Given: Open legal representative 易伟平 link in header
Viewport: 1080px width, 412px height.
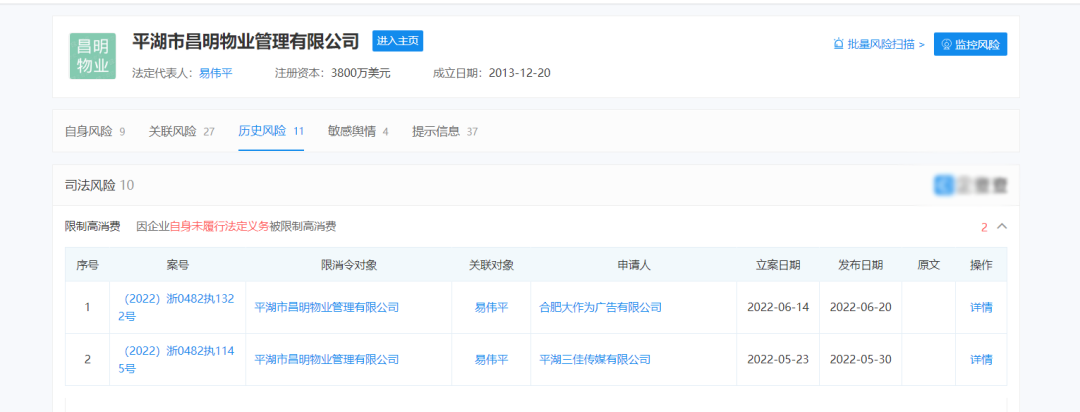Looking at the screenshot, I should click(216, 73).
